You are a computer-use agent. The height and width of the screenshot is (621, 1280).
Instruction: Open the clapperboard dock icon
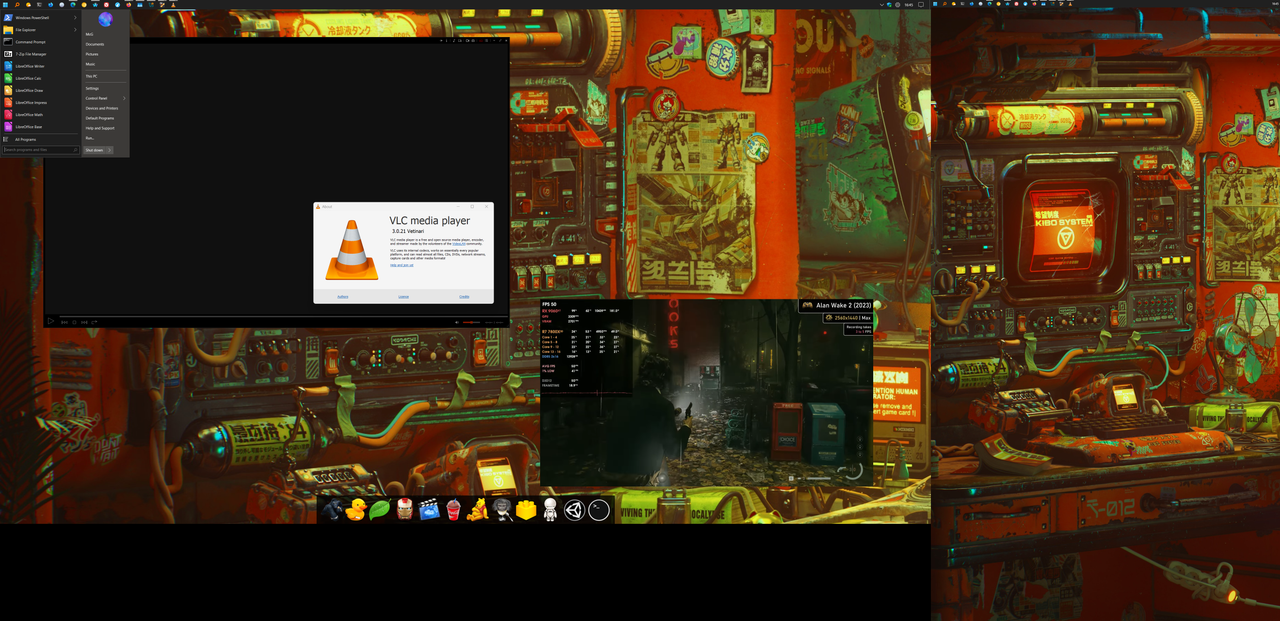429,510
